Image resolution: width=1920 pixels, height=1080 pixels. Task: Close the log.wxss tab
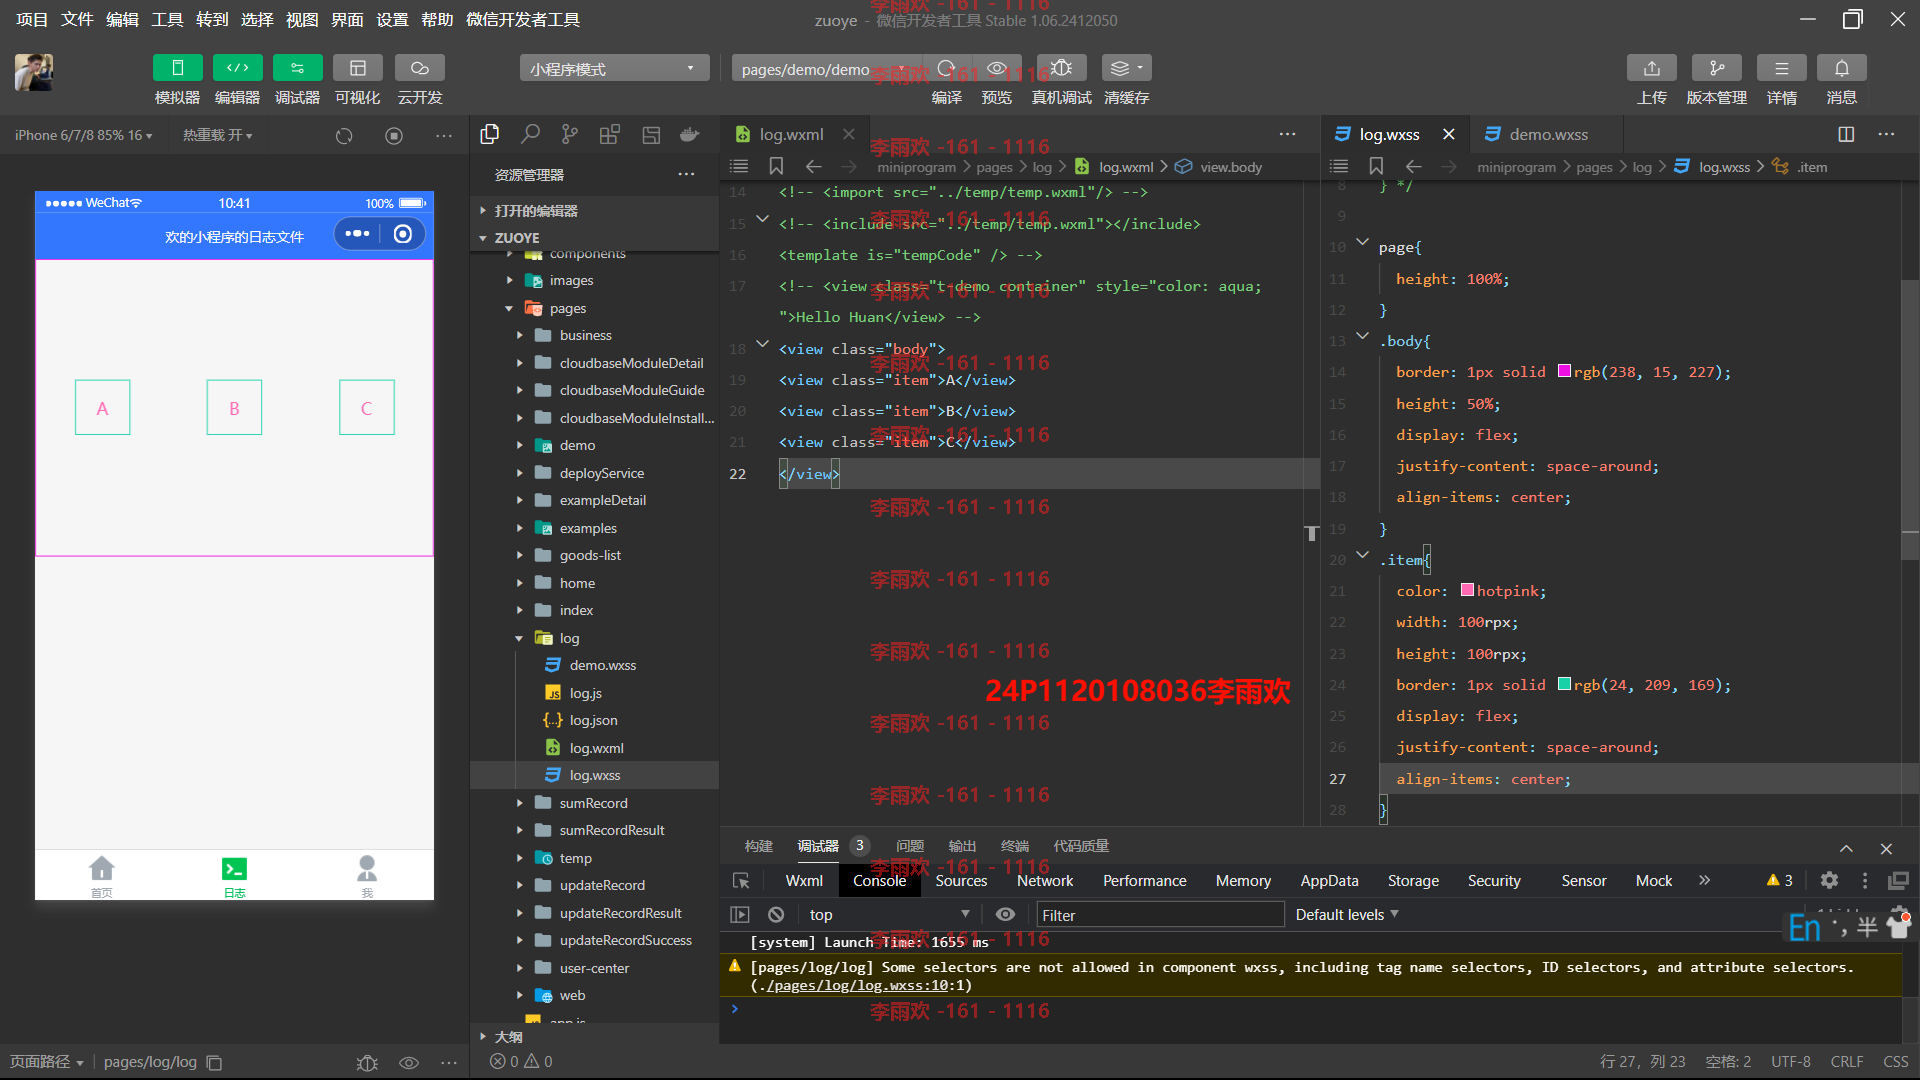(x=1448, y=134)
